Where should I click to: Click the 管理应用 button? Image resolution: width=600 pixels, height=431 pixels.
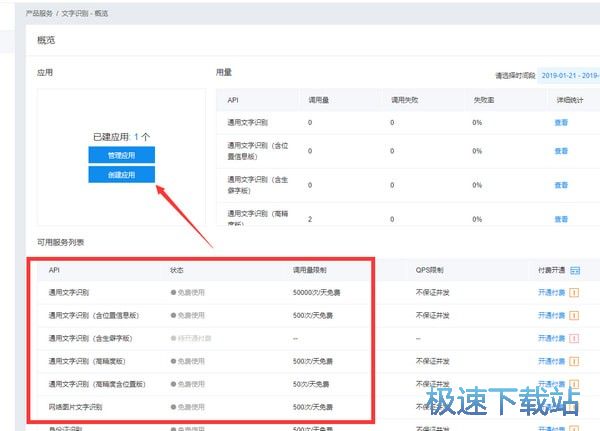click(121, 155)
